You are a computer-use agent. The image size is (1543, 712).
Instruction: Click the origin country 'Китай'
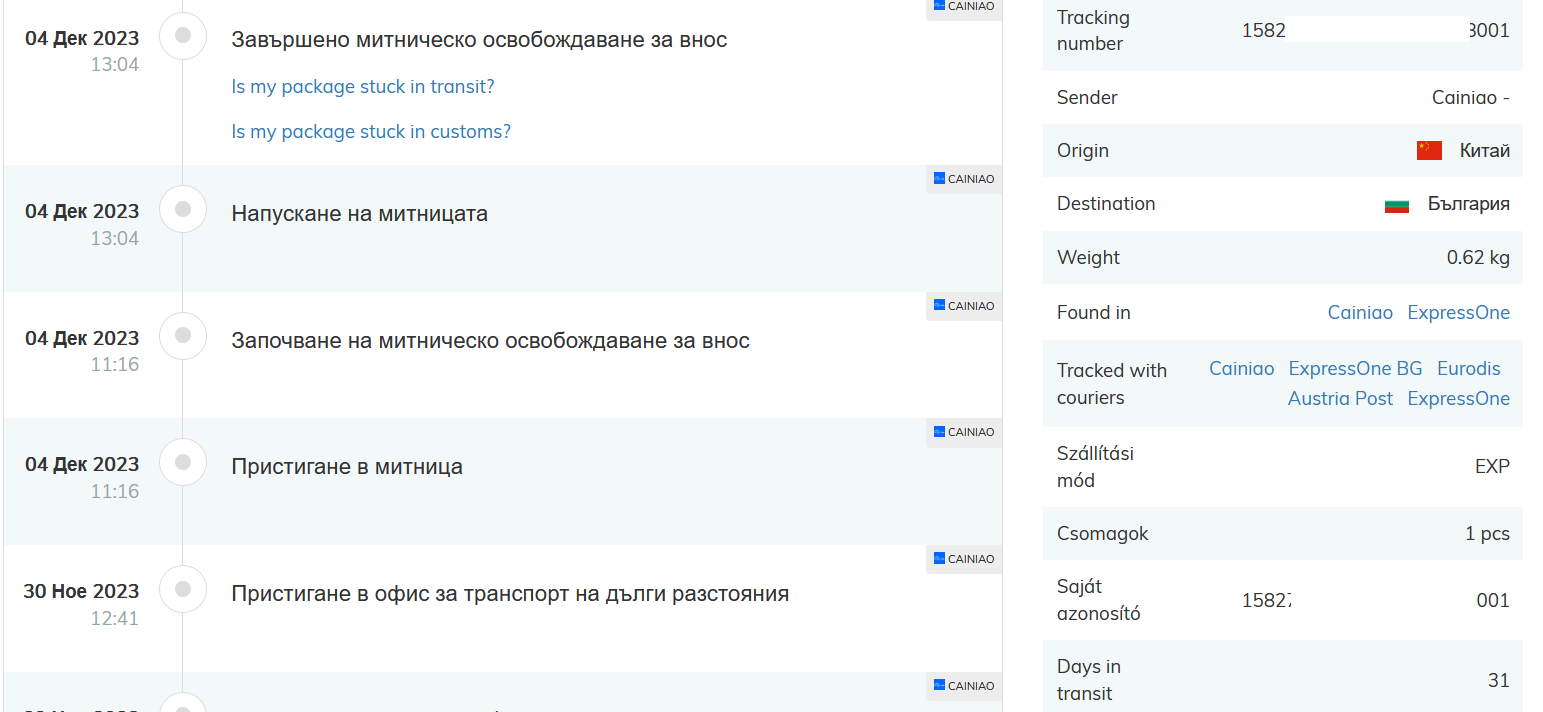[x=1485, y=151]
